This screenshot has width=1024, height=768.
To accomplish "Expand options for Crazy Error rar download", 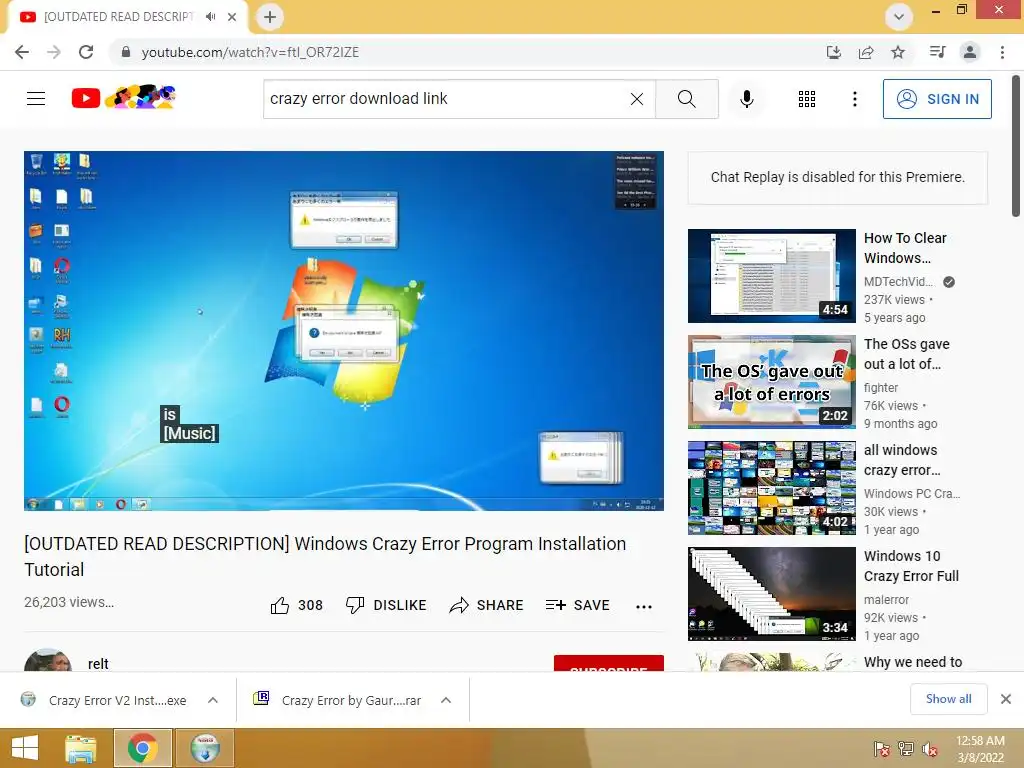I will (x=446, y=700).
